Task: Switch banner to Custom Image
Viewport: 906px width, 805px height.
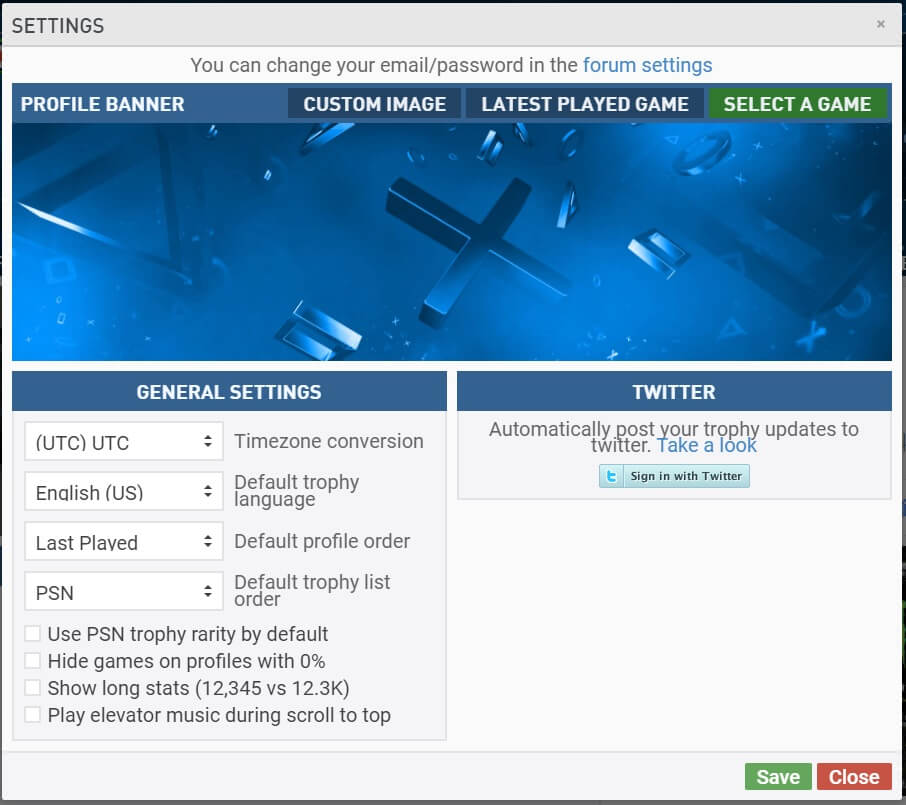Action: 374,104
